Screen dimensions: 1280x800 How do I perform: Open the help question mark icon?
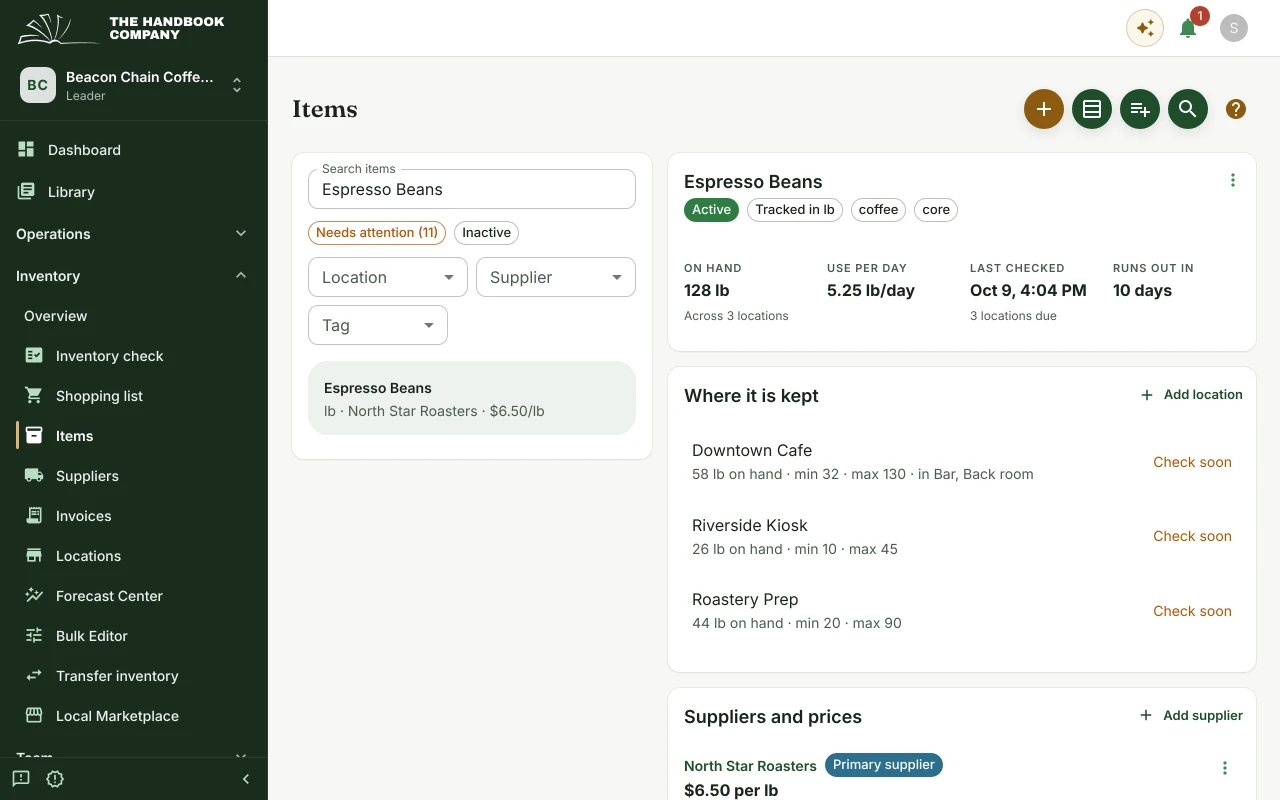pos(1236,109)
